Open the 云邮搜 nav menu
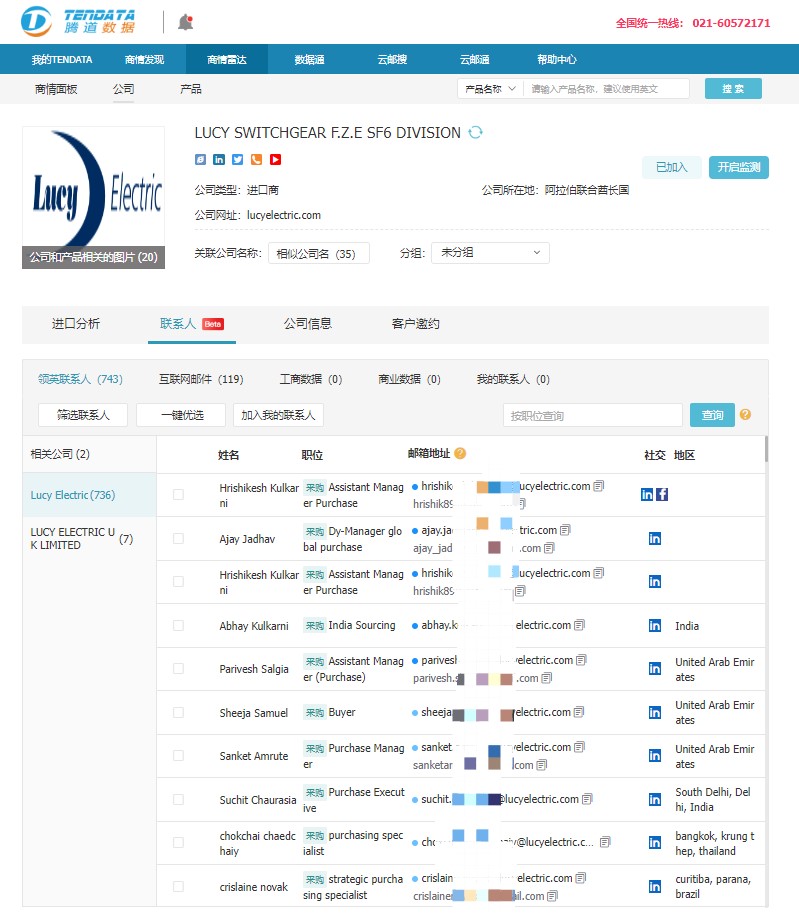The image size is (799, 923). click(x=392, y=59)
